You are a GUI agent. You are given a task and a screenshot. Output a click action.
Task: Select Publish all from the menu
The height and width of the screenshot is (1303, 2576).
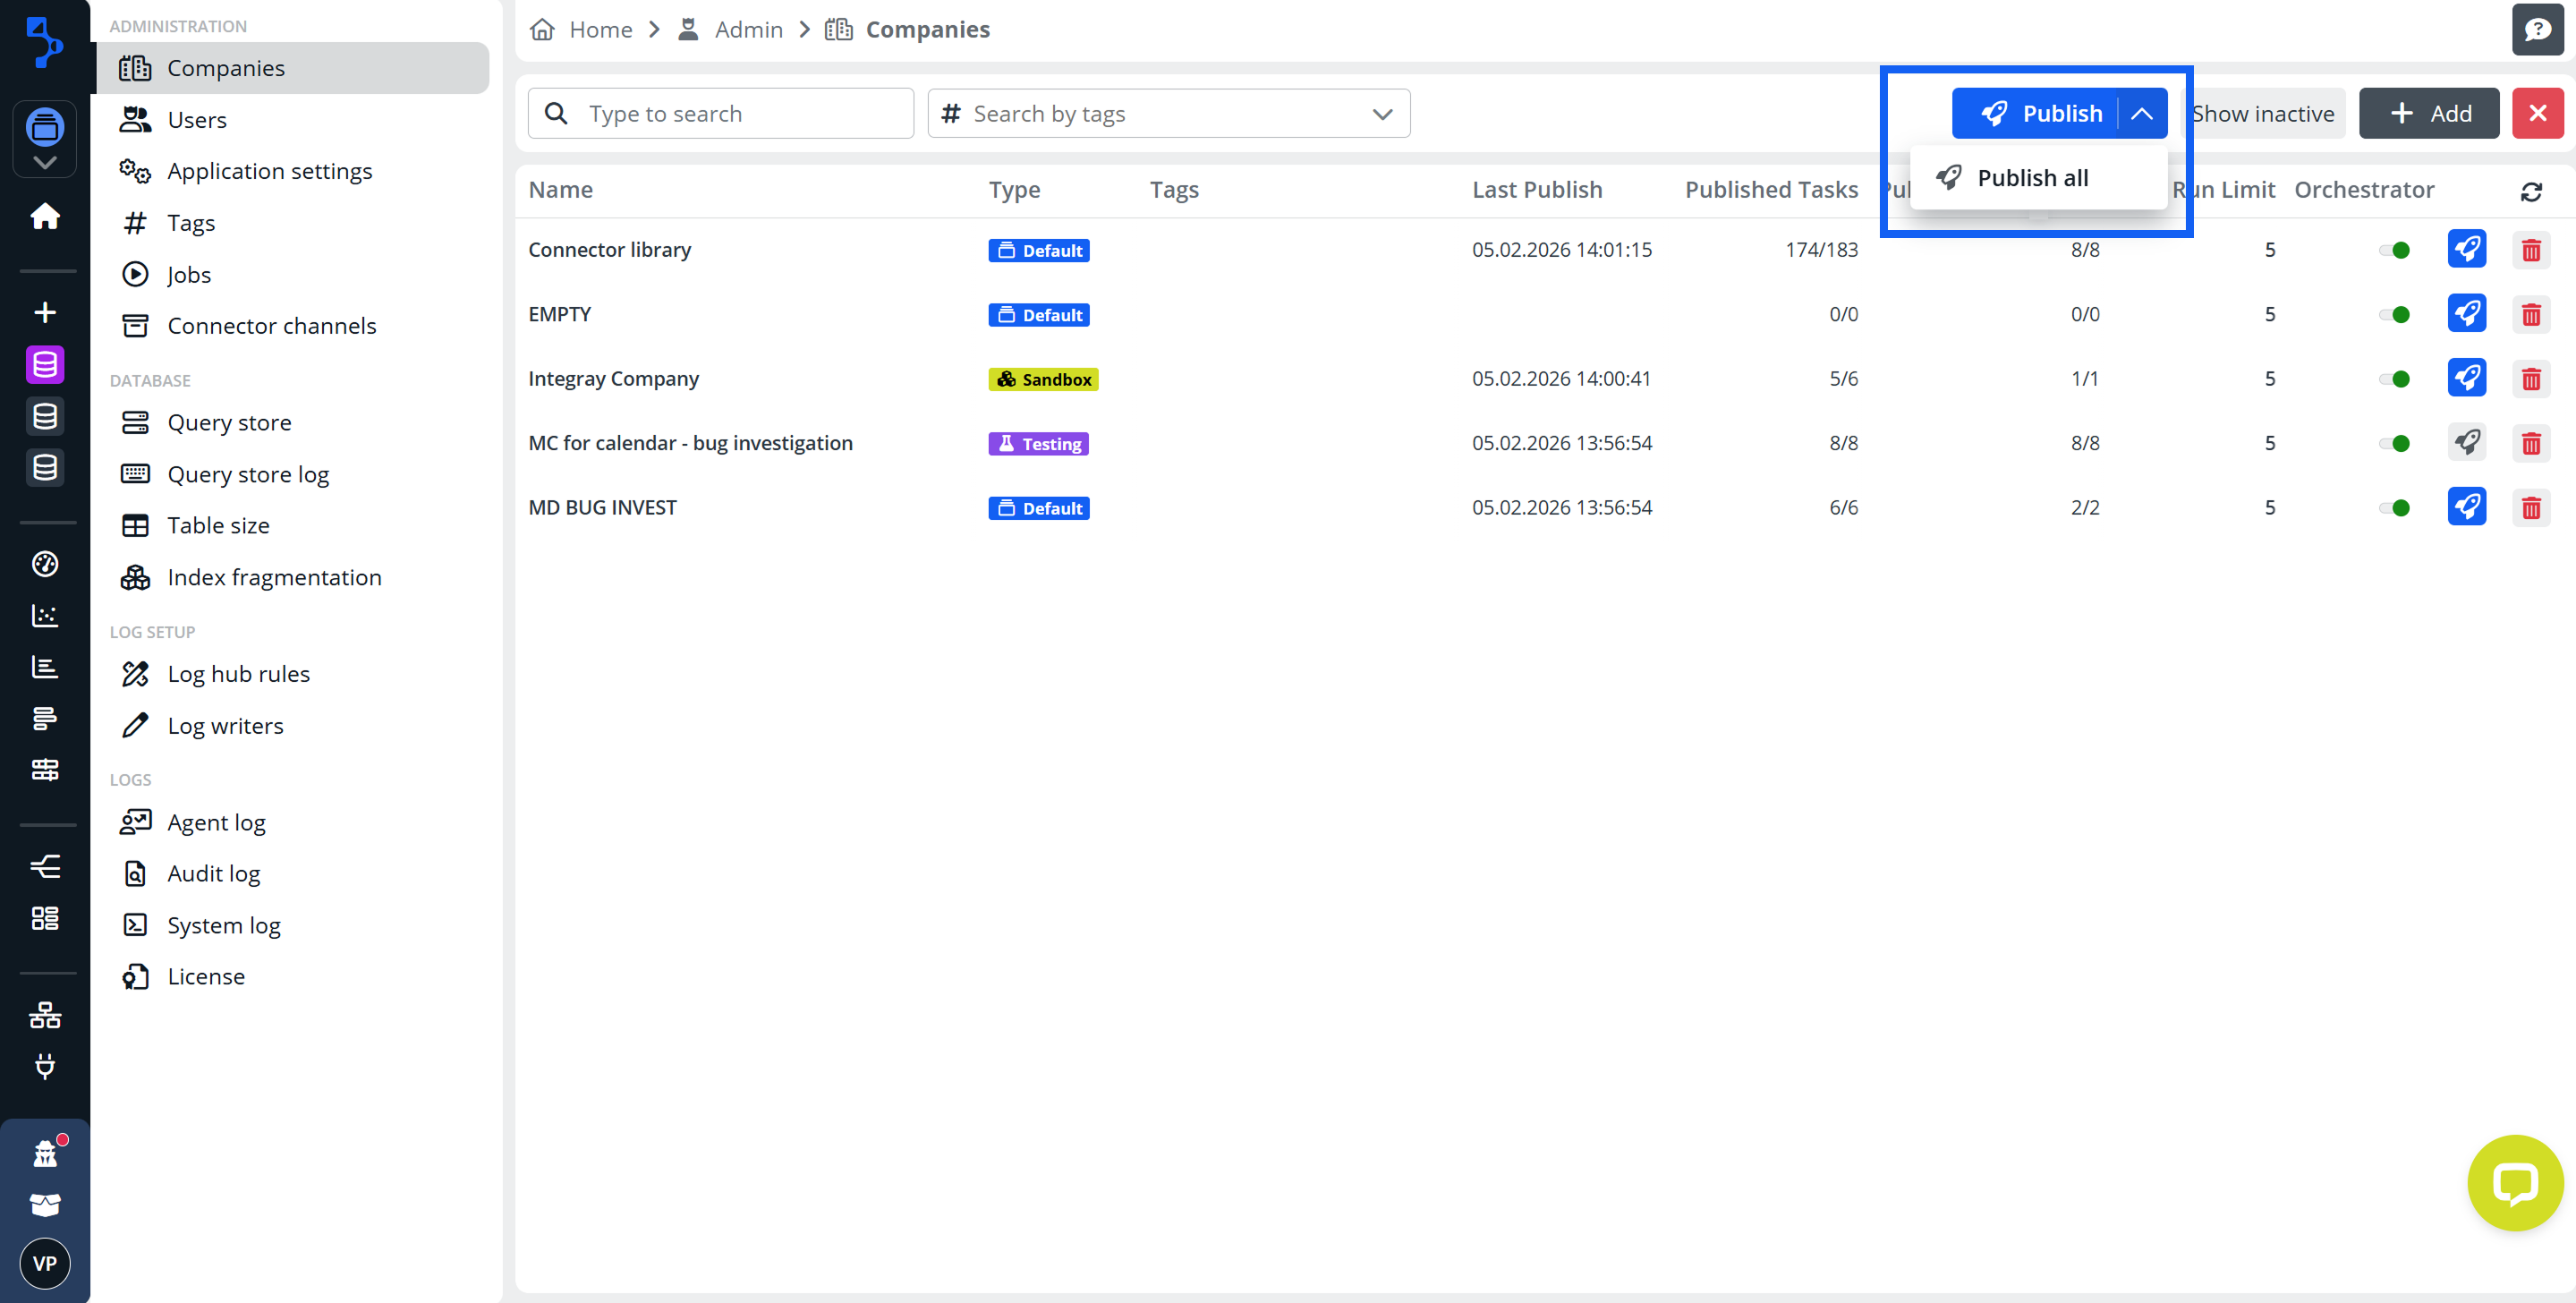pos(2032,178)
